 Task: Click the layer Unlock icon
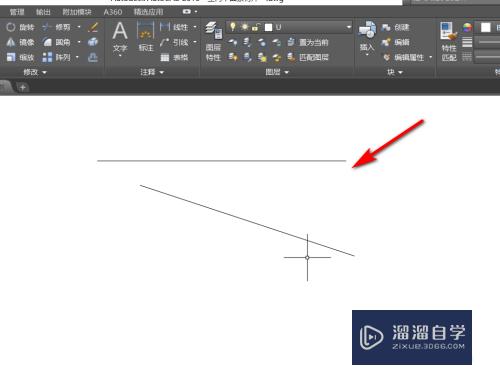pyautogui.click(x=276, y=57)
